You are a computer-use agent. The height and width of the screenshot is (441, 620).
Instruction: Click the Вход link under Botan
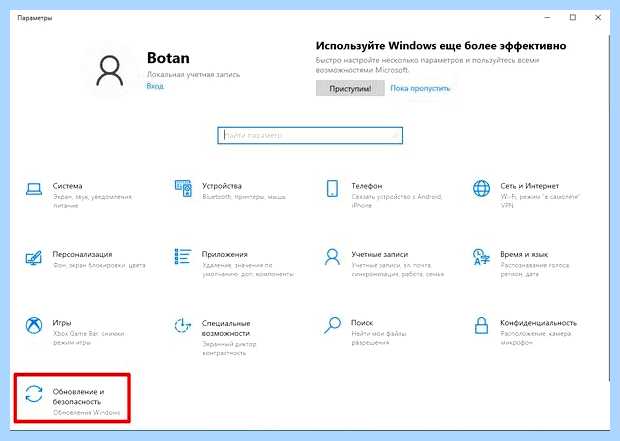(155, 86)
